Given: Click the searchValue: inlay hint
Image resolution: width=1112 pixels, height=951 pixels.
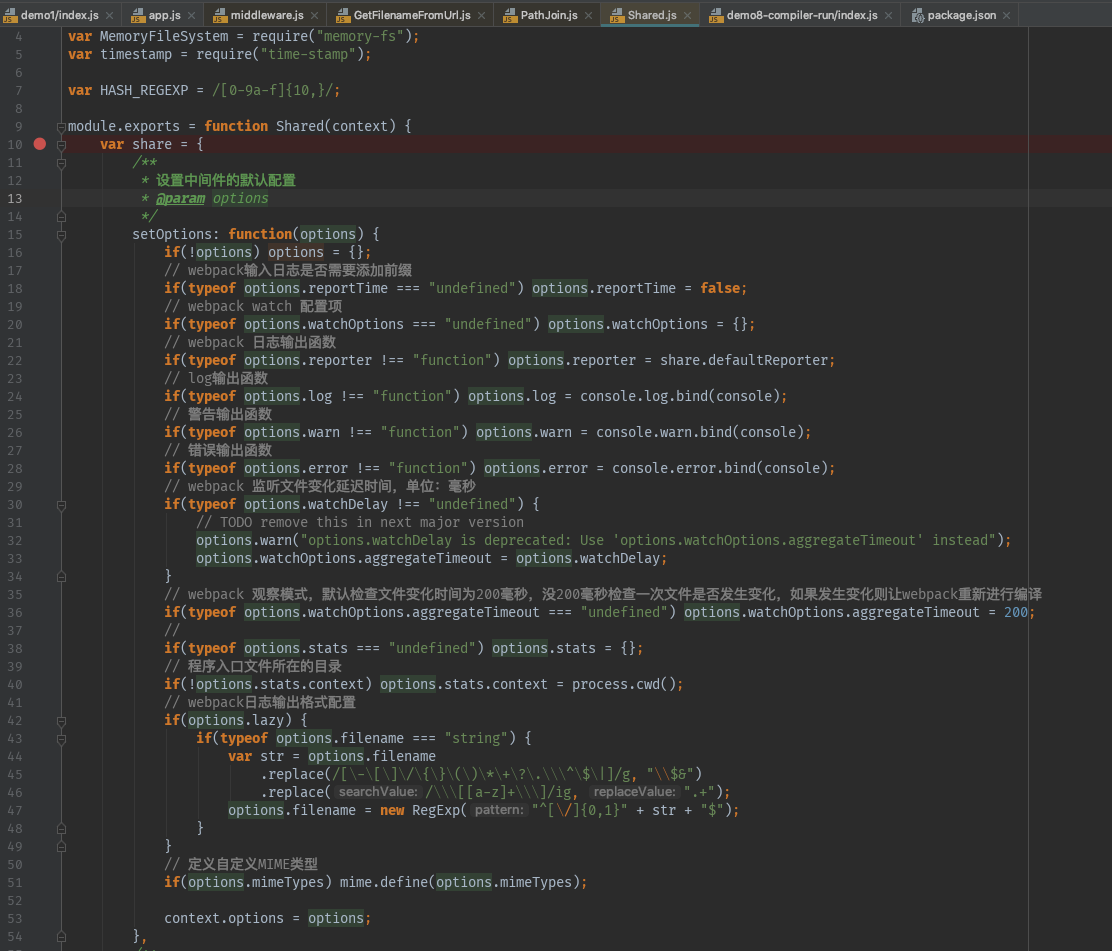Looking at the screenshot, I should pos(378,792).
